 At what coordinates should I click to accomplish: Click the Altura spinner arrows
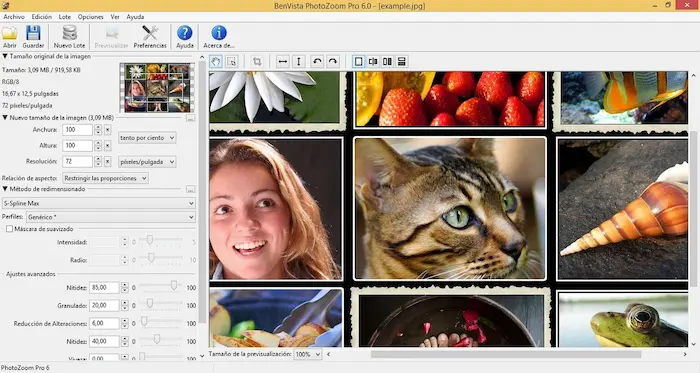[98, 146]
